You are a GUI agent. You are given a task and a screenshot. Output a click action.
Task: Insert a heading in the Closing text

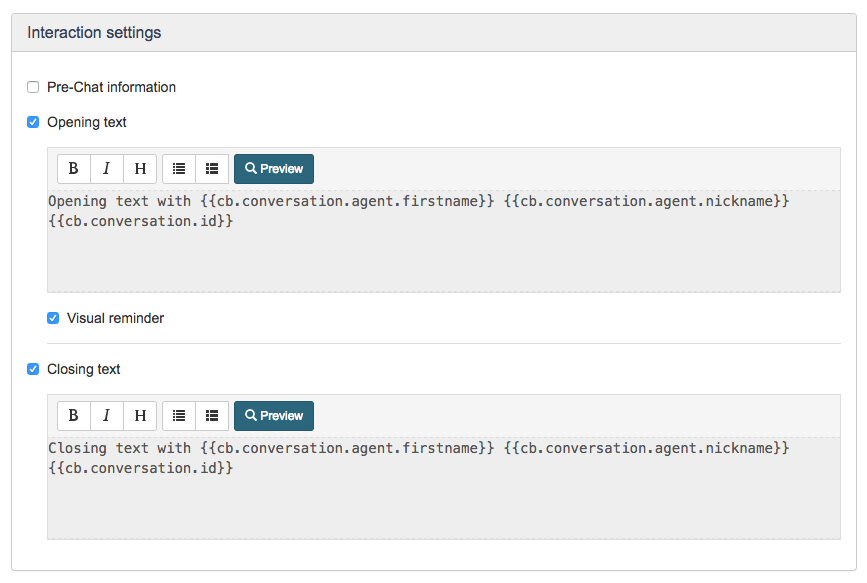tap(139, 415)
